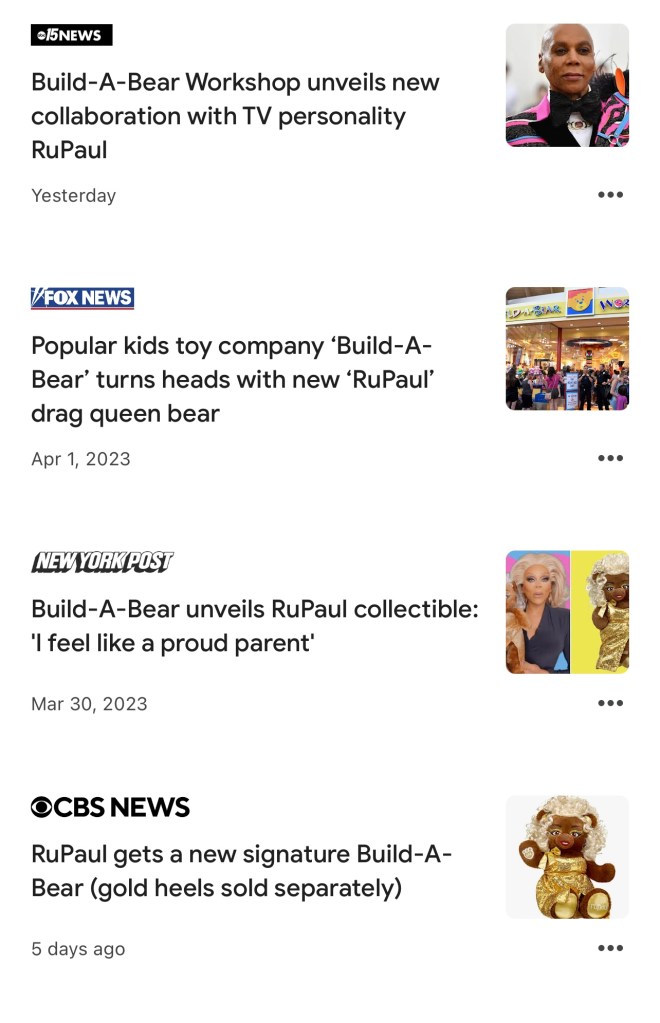
Task: Open the 'Popular kids toy company' headline
Action: [235, 379]
